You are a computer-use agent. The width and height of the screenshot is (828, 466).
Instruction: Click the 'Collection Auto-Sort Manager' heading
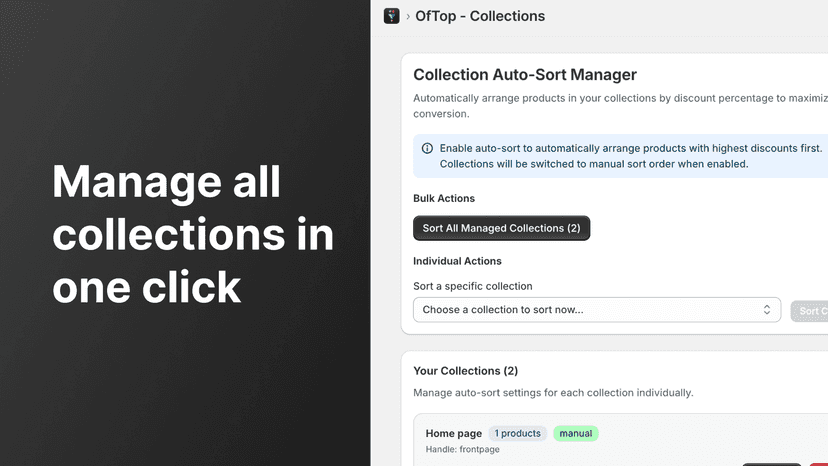(525, 74)
